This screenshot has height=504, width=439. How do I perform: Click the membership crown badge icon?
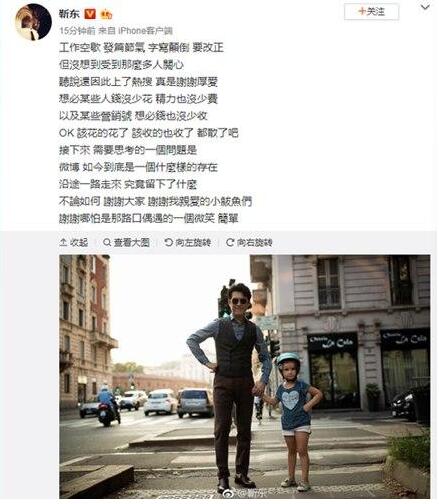coord(106,14)
